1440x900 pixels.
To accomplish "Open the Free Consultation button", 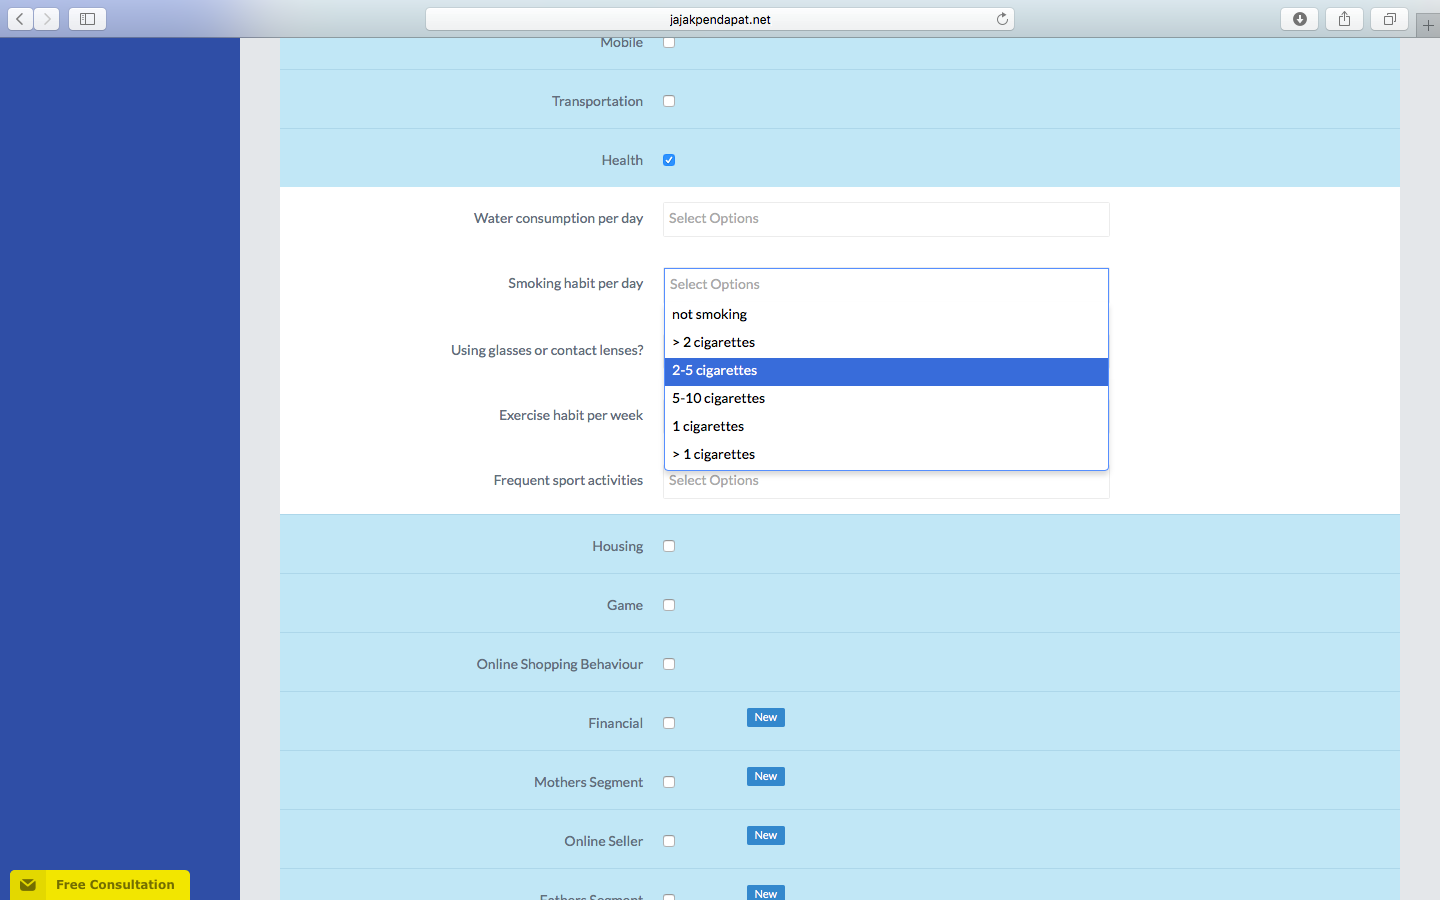I will (100, 885).
